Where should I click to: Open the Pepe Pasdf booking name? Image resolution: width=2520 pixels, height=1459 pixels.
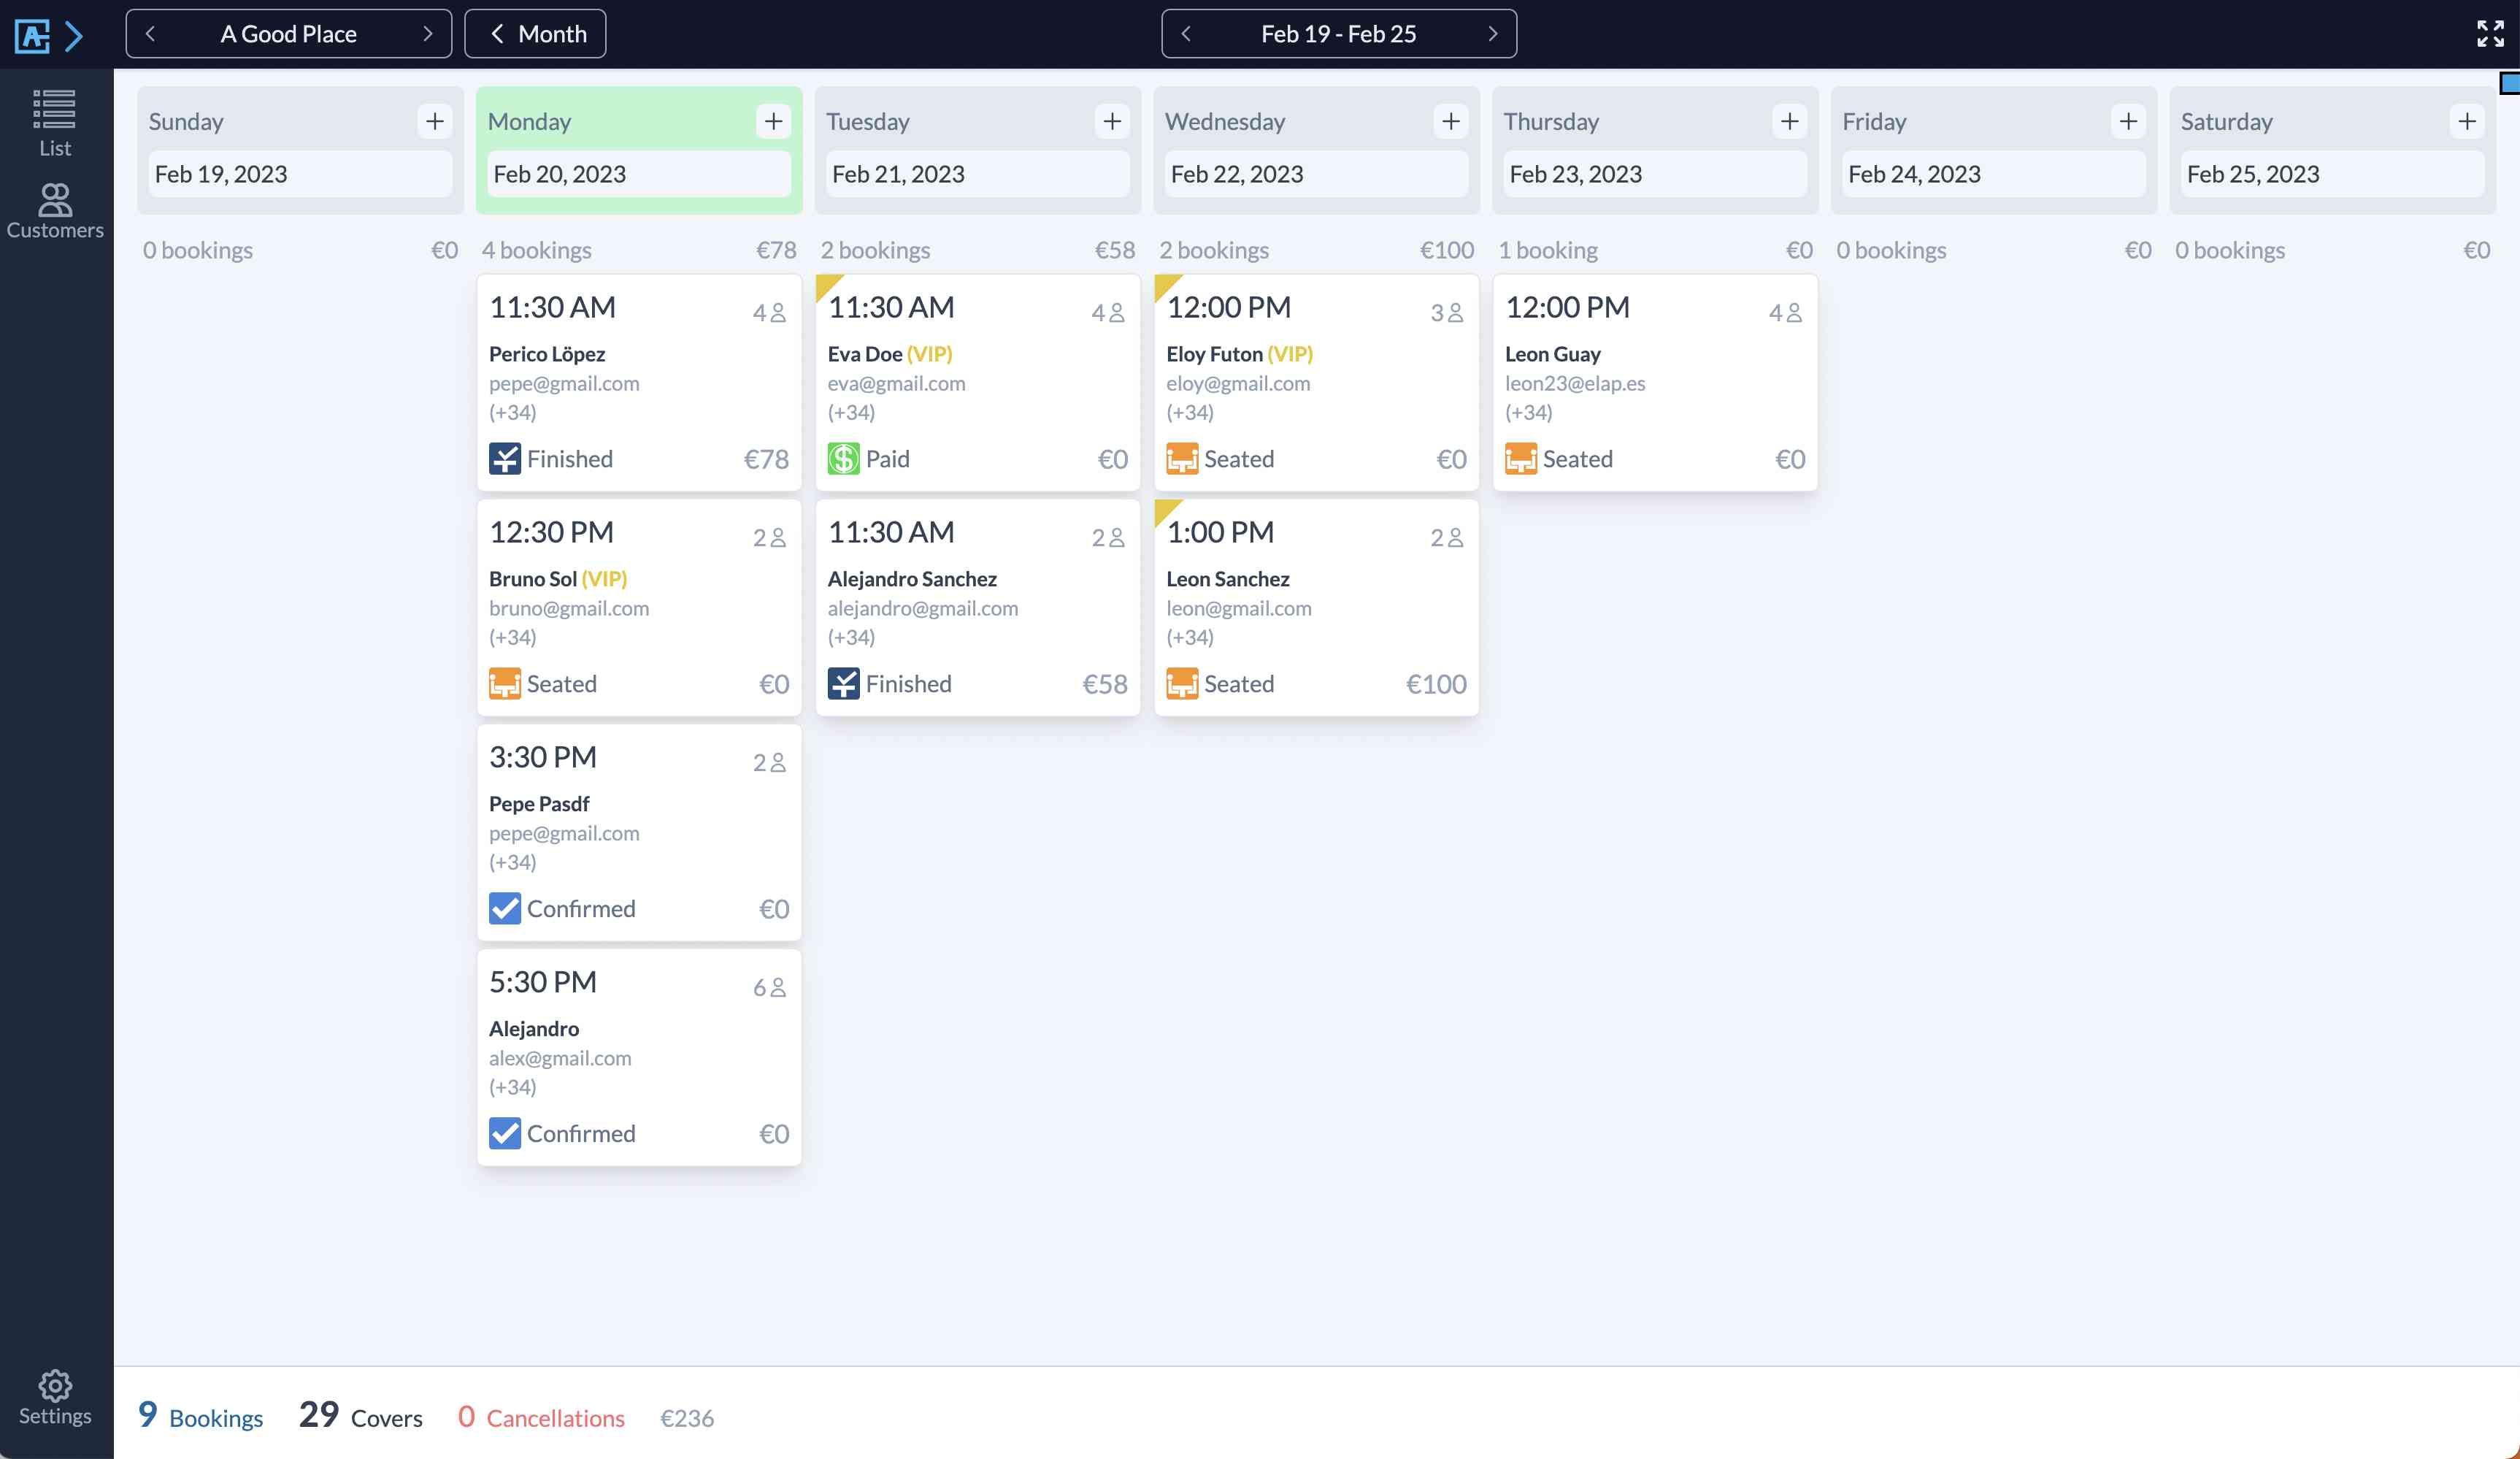coord(539,804)
